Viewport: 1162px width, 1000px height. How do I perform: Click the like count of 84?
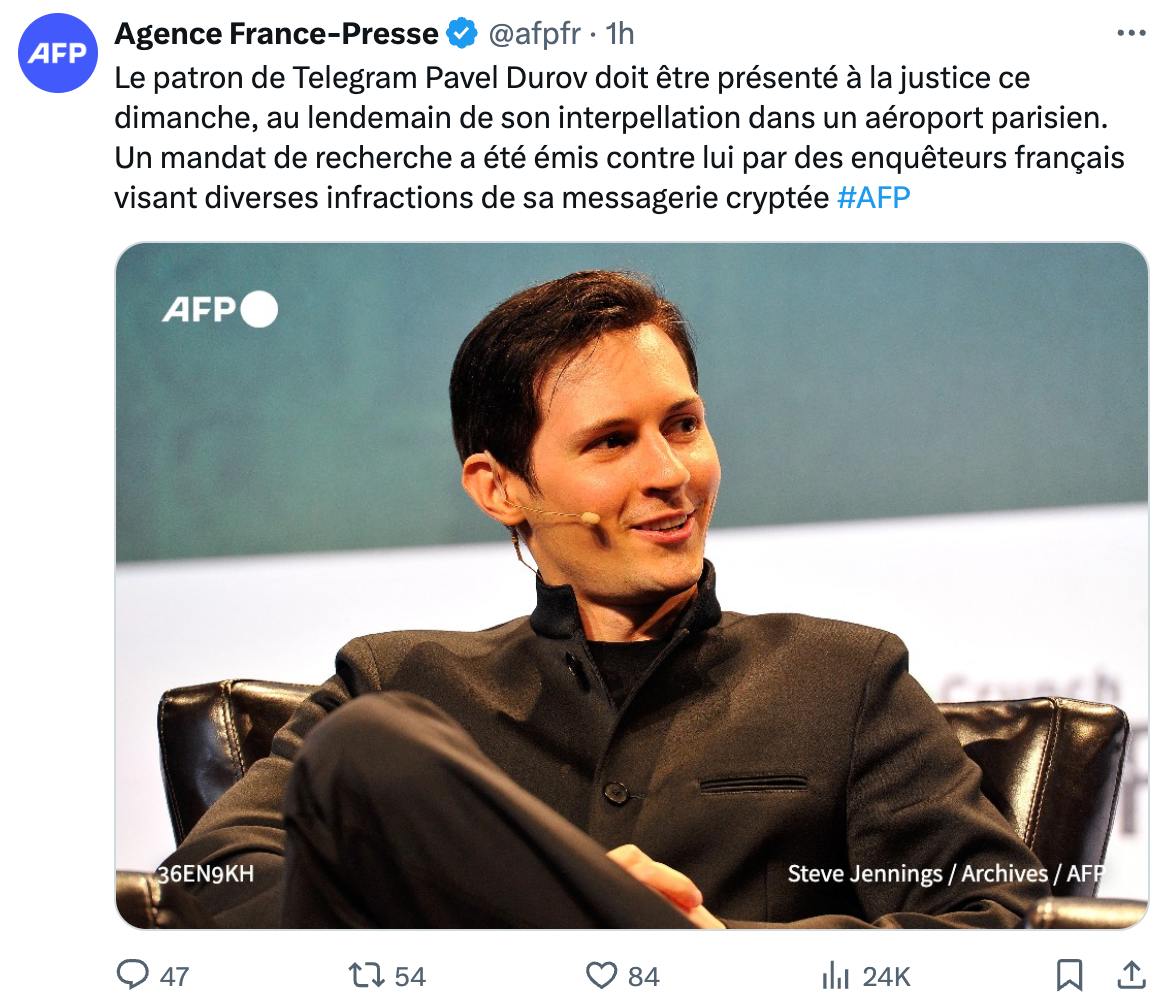coord(644,976)
